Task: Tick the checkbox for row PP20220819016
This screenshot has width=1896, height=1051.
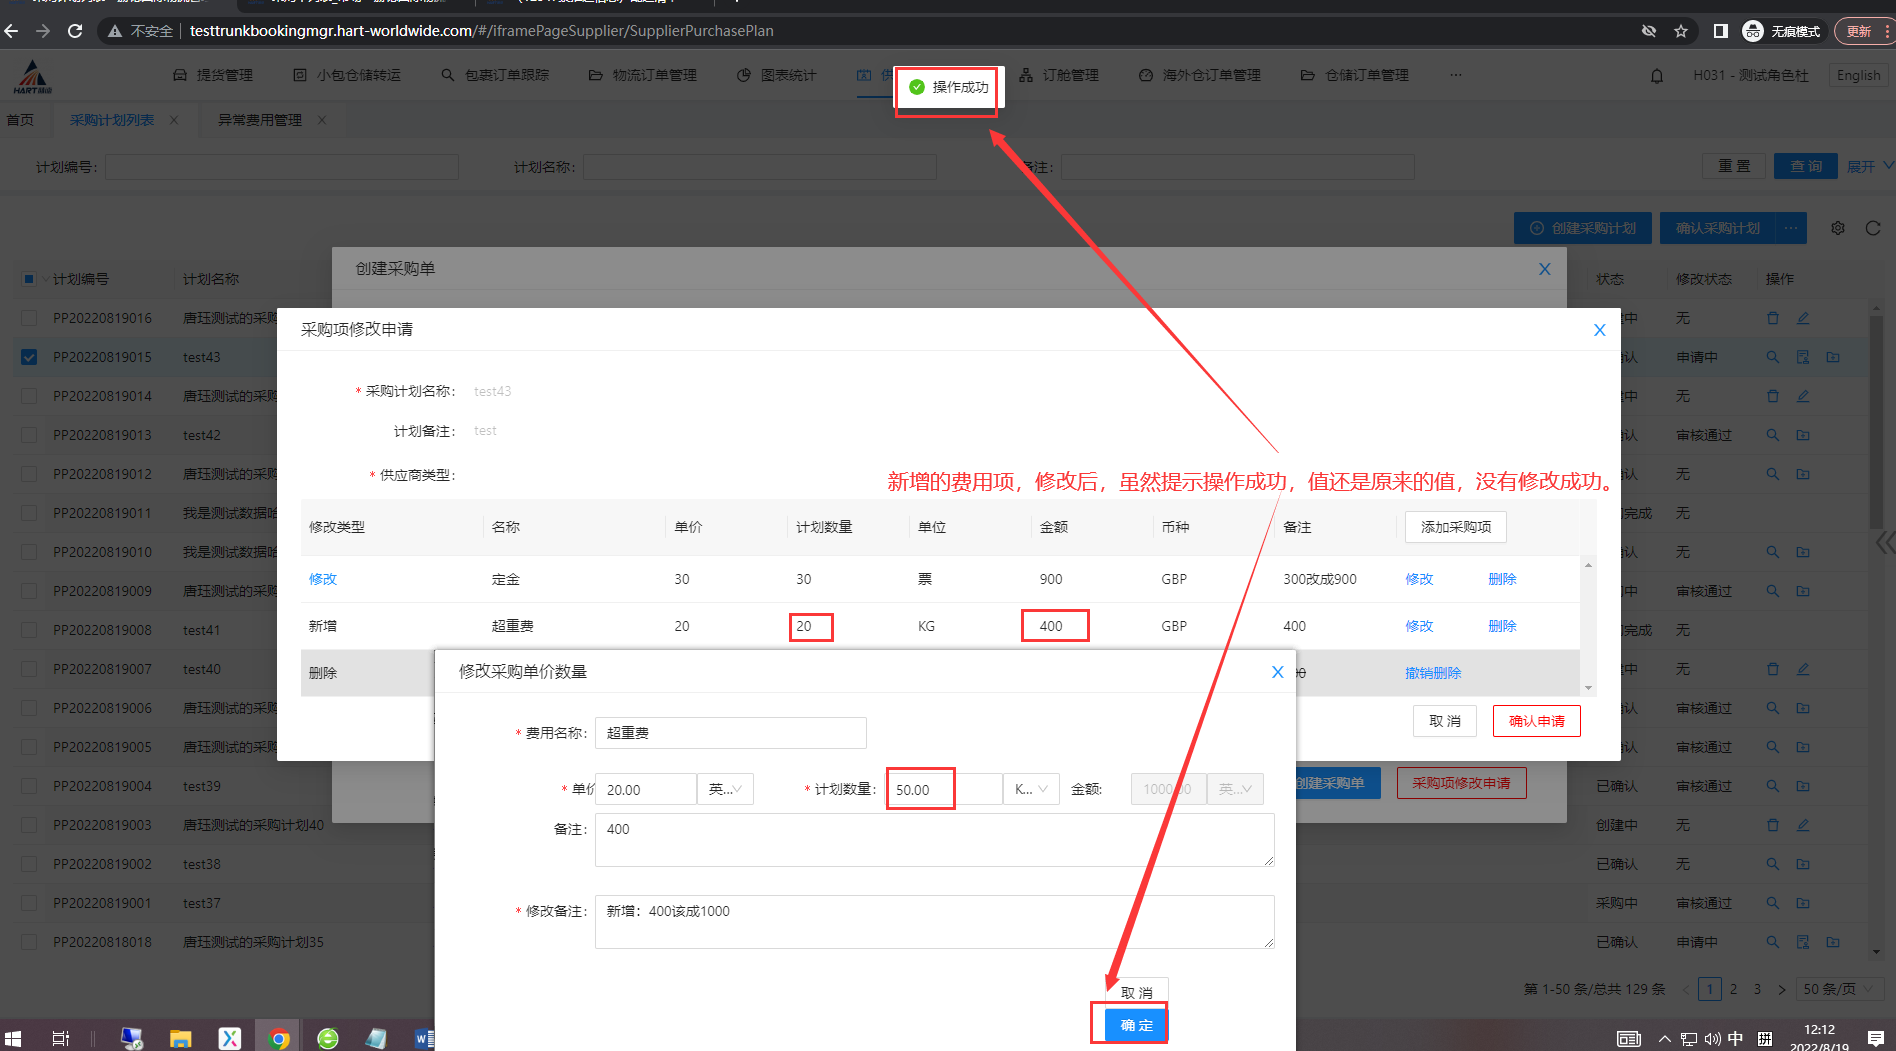Action: click(29, 318)
